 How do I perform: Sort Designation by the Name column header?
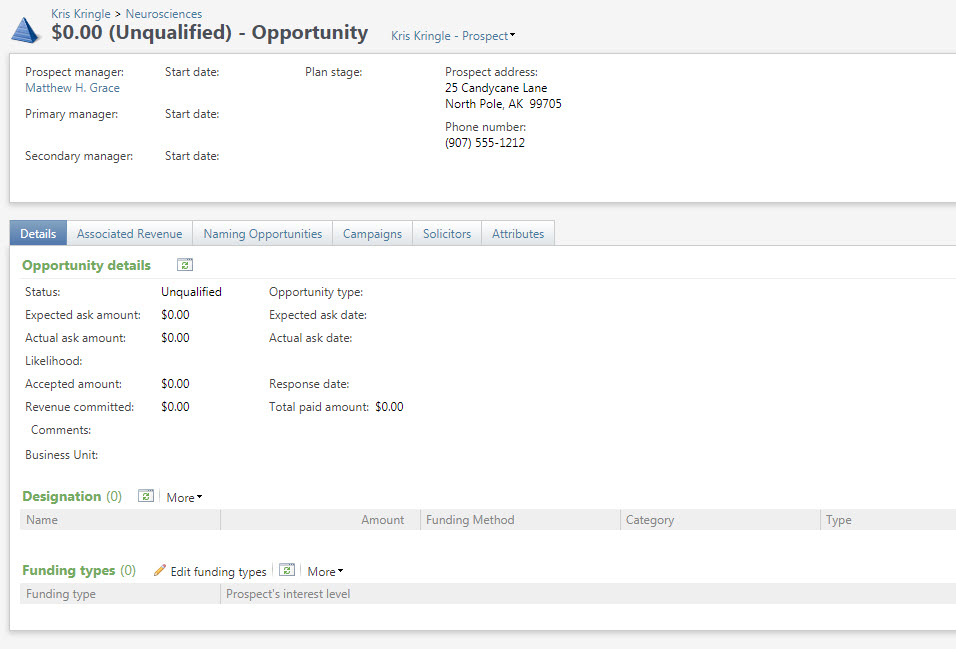pos(42,520)
